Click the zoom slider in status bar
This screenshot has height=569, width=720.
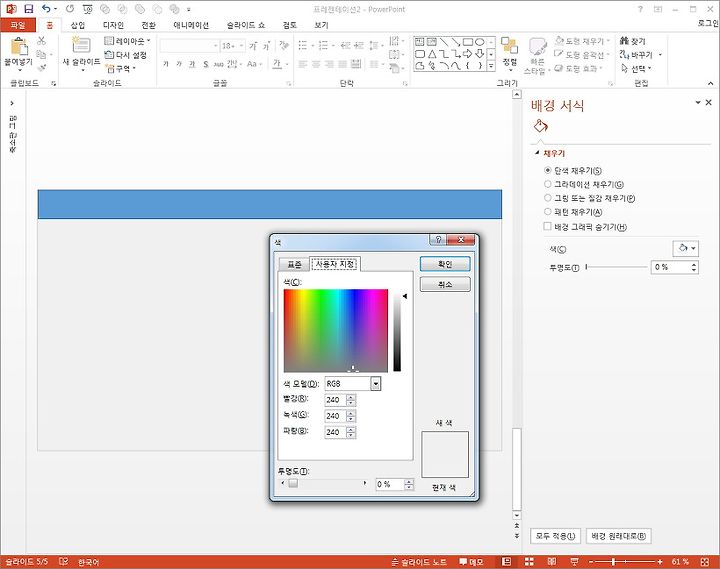(624, 561)
